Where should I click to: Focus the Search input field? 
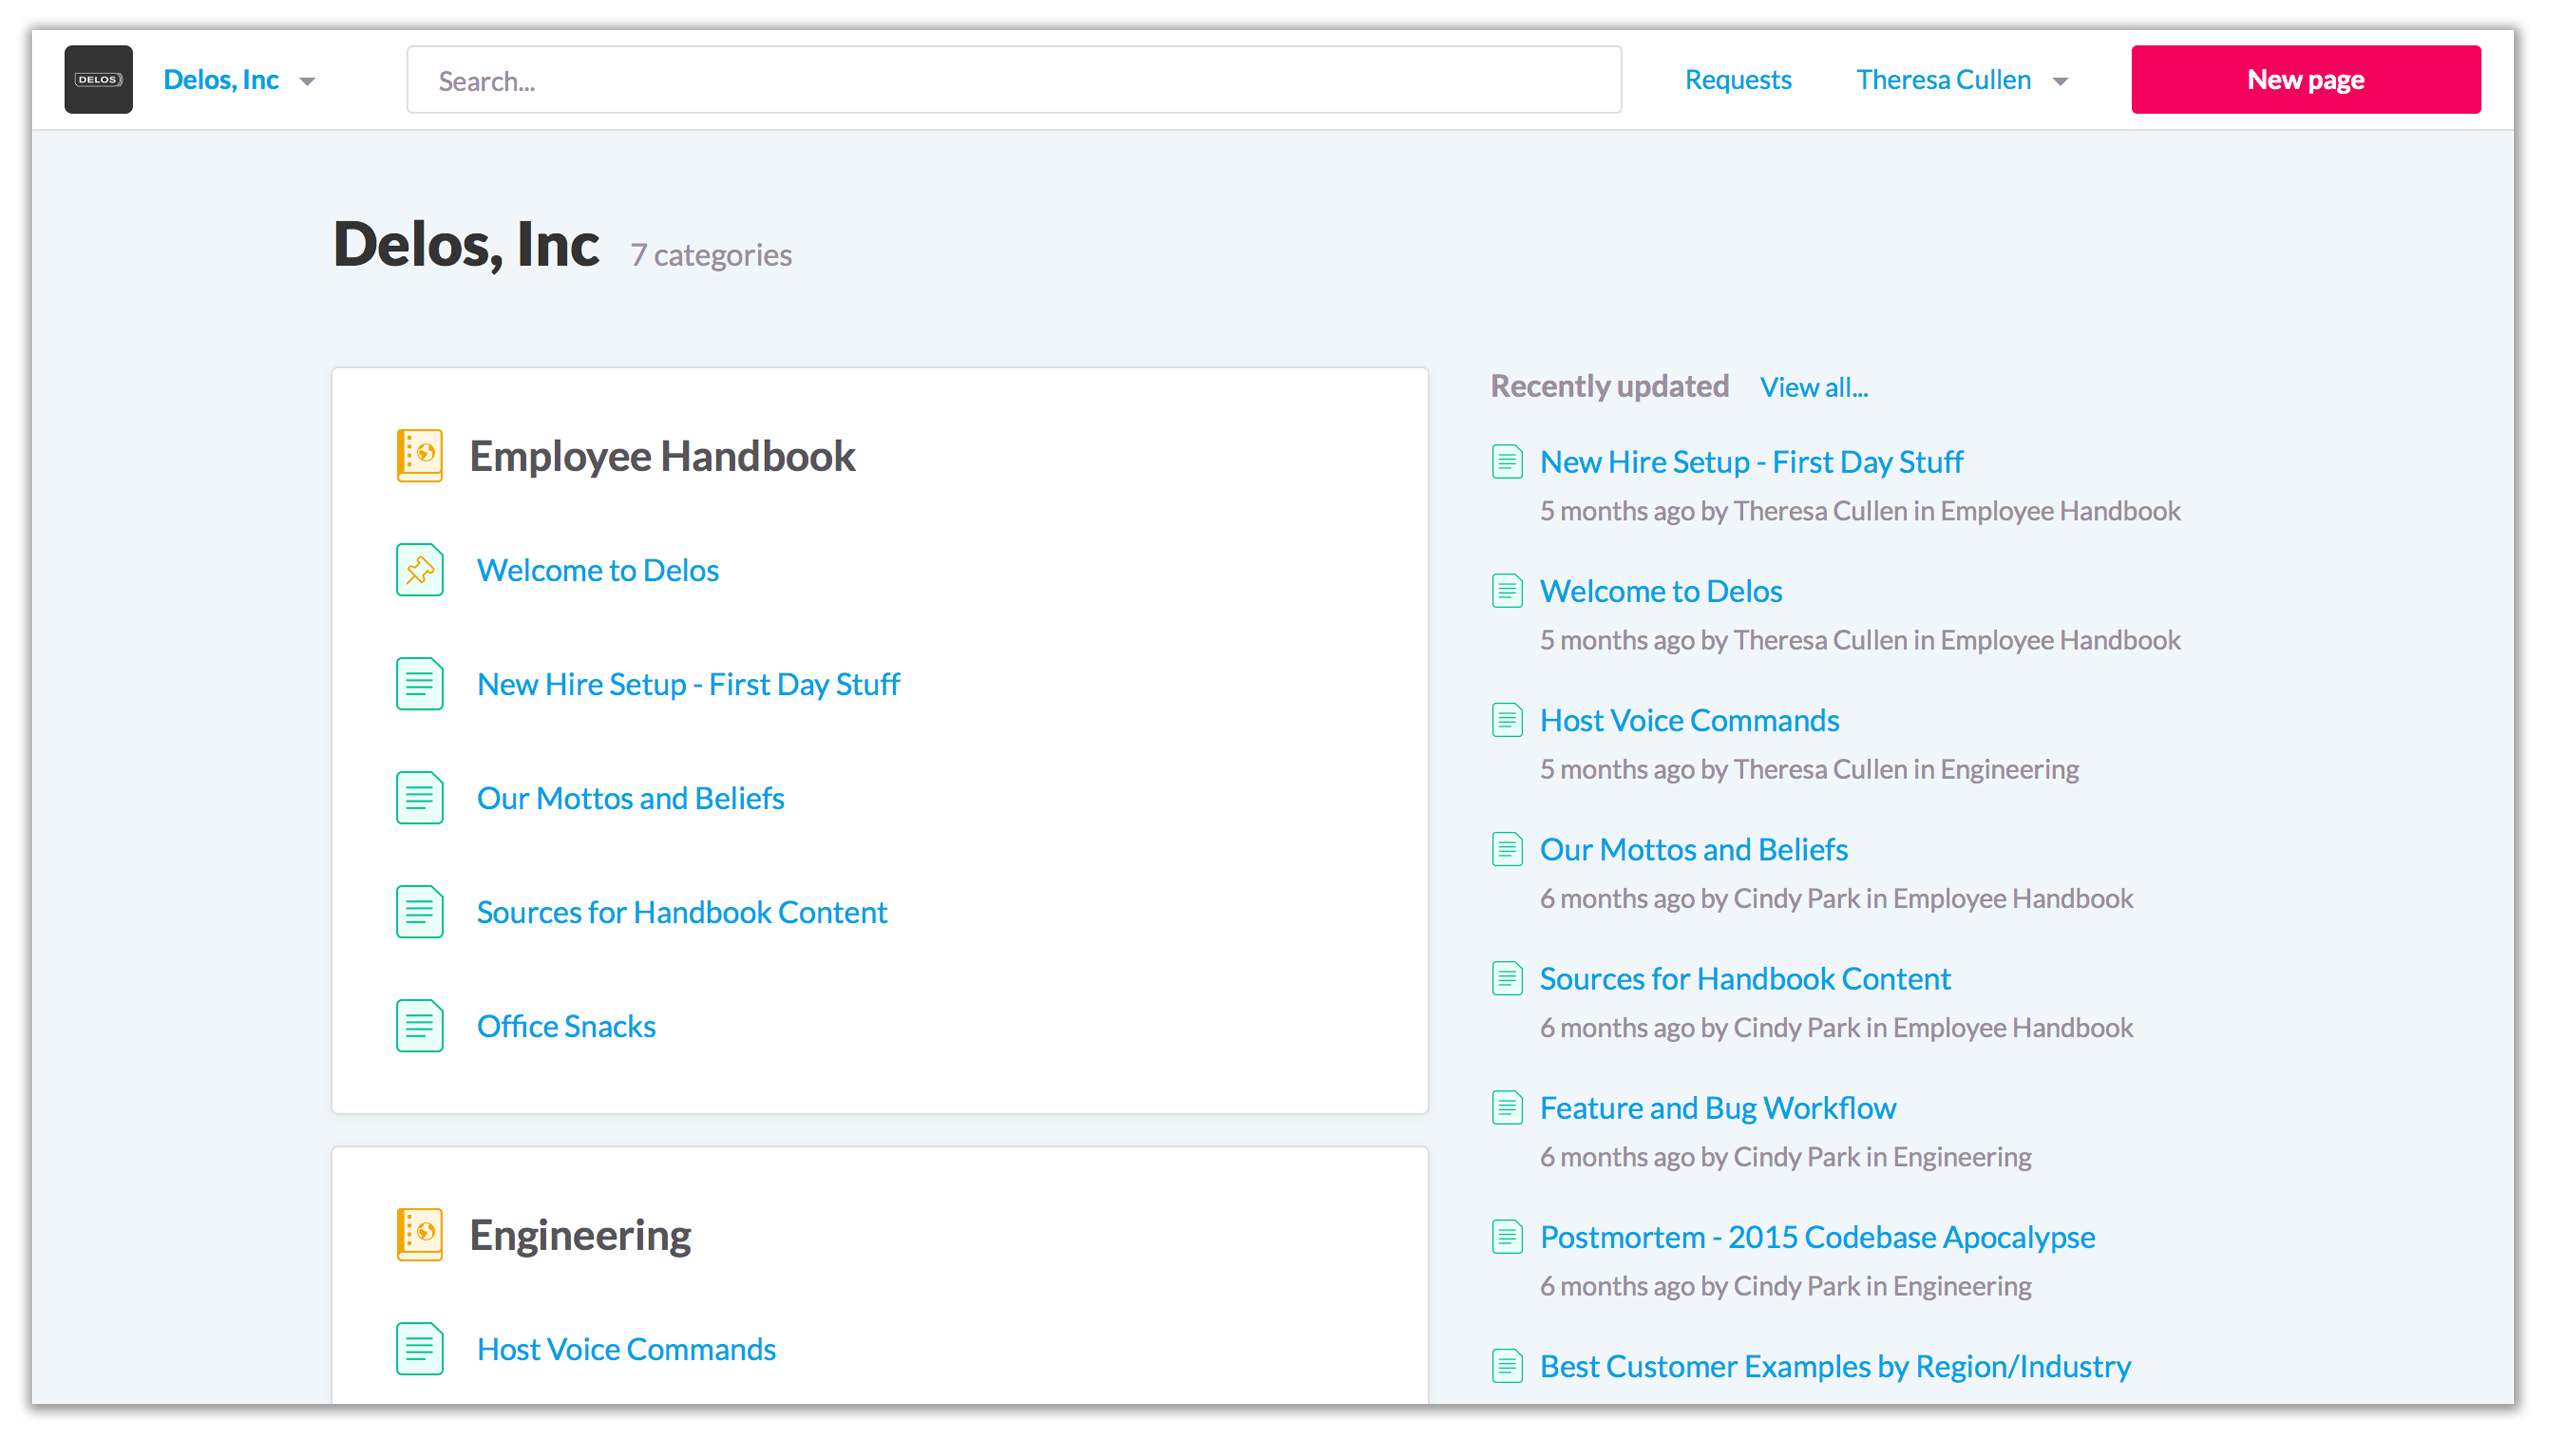(x=1014, y=80)
